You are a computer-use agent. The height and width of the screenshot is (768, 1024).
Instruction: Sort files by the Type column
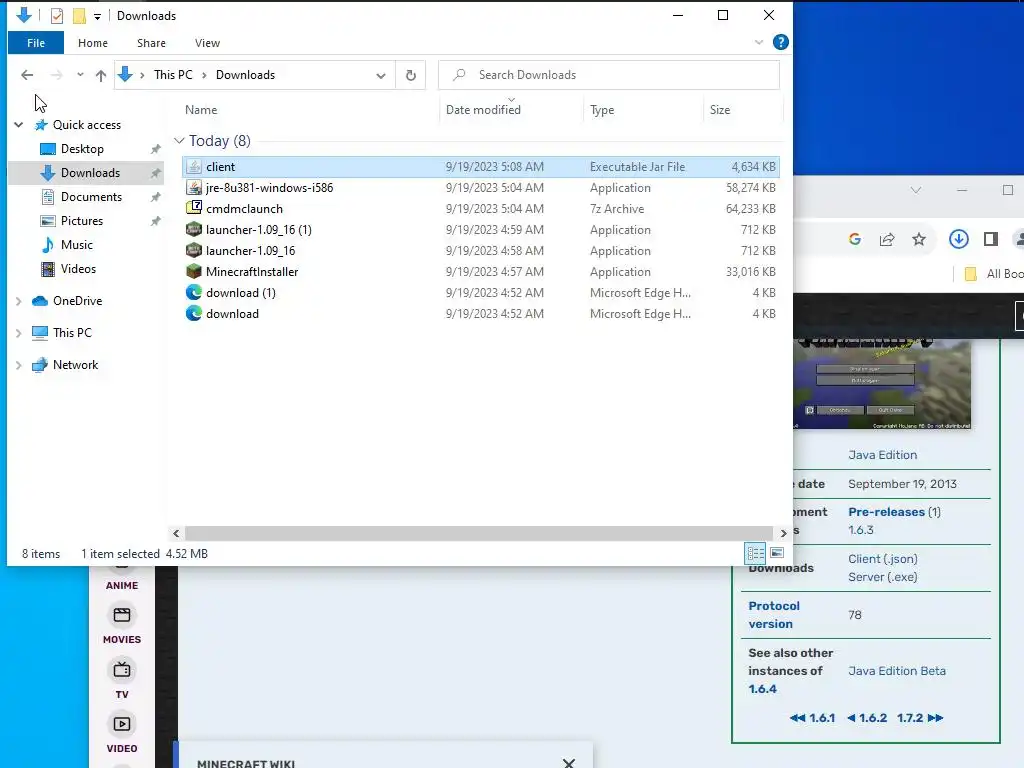pos(602,110)
